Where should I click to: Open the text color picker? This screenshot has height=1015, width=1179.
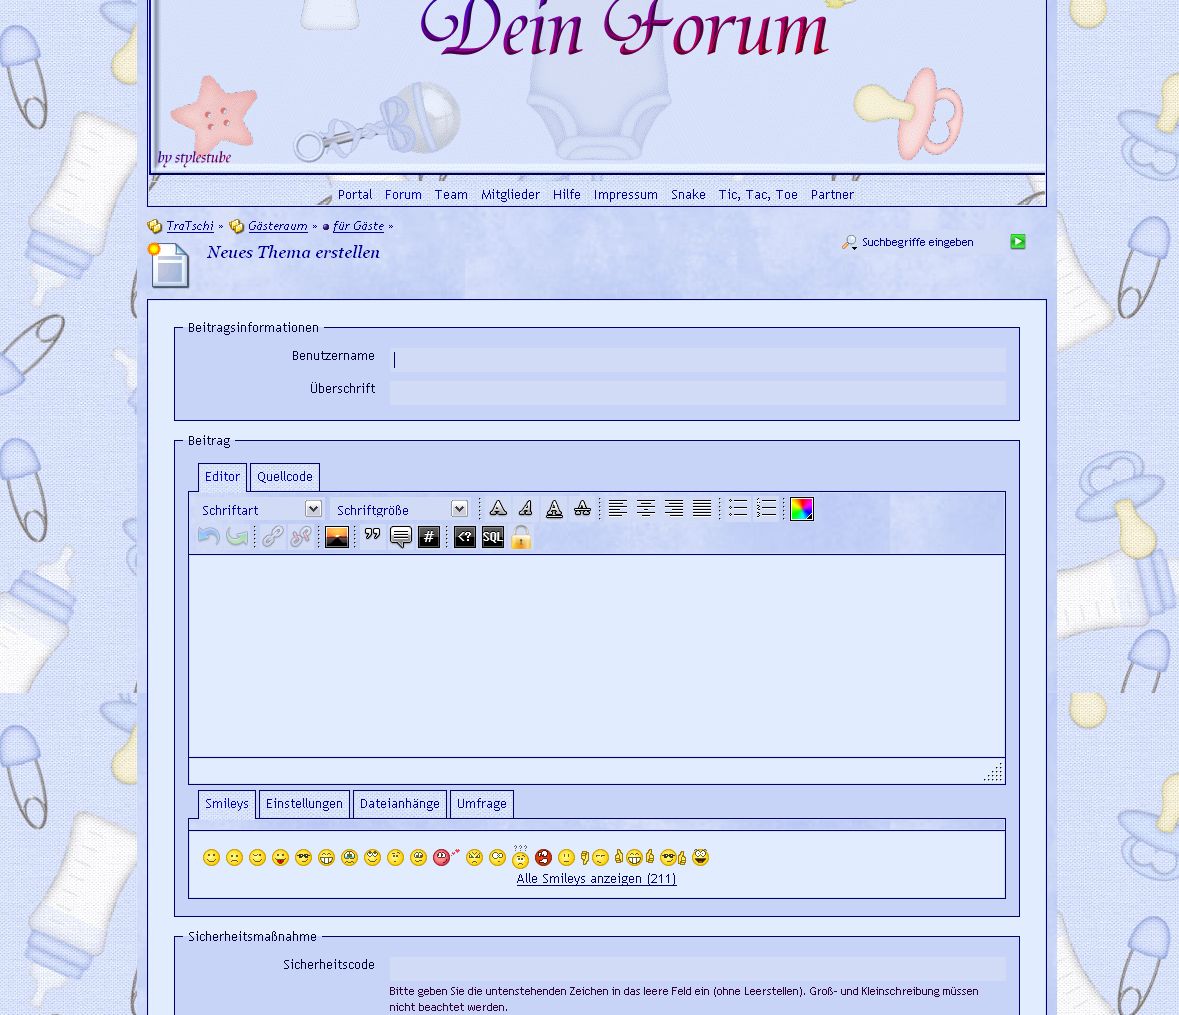tap(802, 509)
